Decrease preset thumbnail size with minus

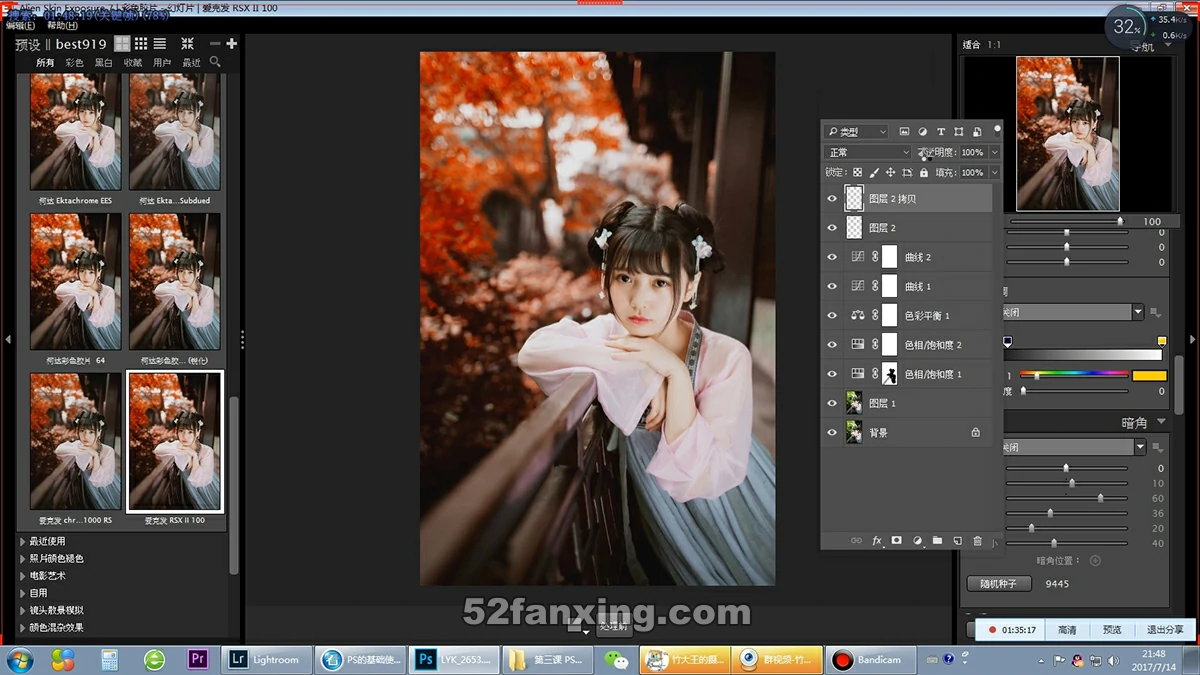[215, 44]
